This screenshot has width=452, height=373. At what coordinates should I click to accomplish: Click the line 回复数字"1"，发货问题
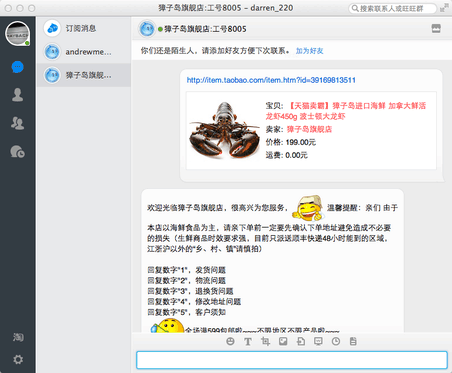point(186,270)
